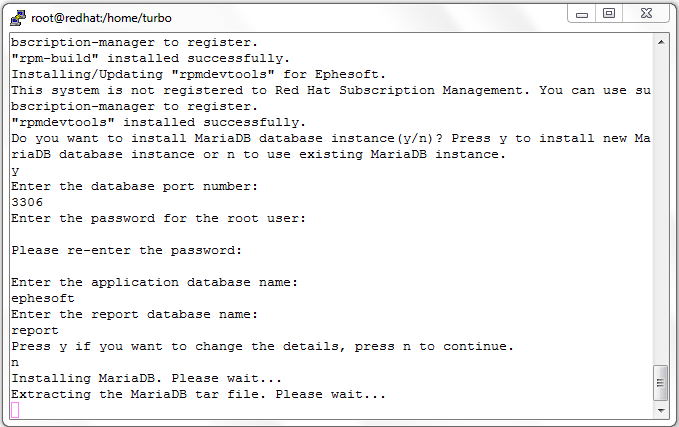679x427 pixels.
Task: Click the "Enter the application database name:" prompt
Action: pyautogui.click(x=155, y=282)
